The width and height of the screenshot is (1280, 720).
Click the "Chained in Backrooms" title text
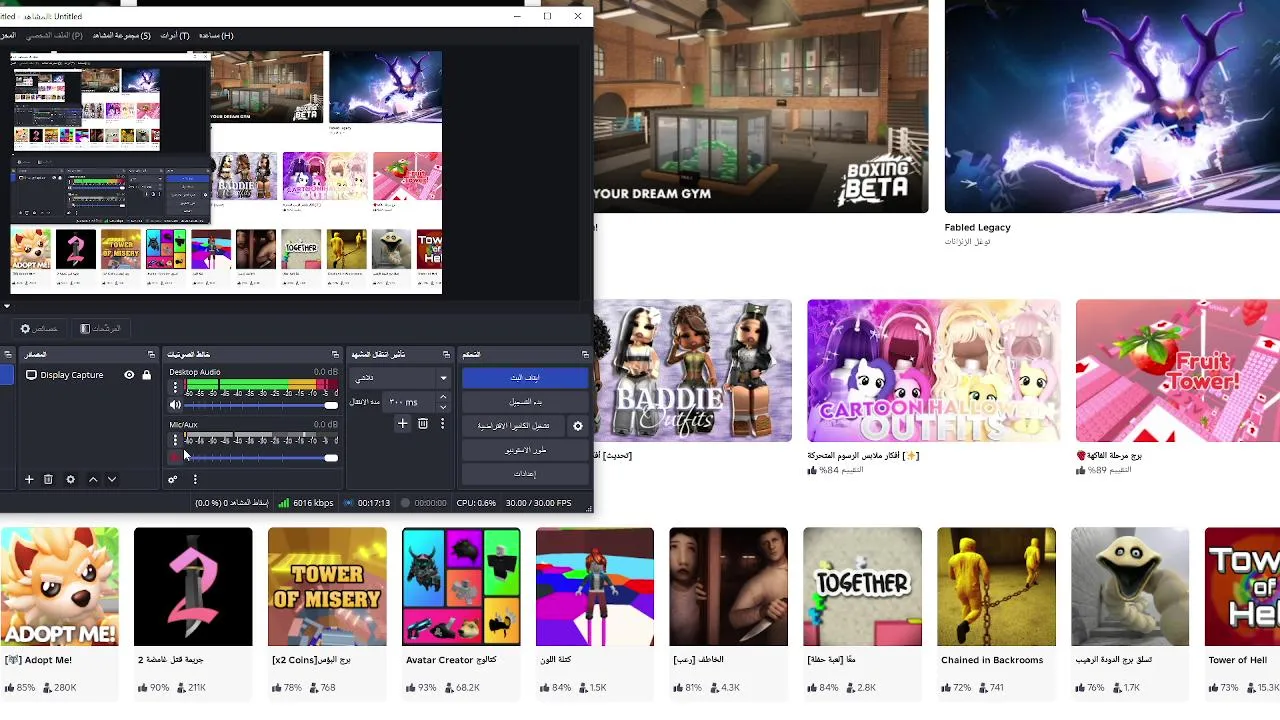pyautogui.click(x=992, y=660)
